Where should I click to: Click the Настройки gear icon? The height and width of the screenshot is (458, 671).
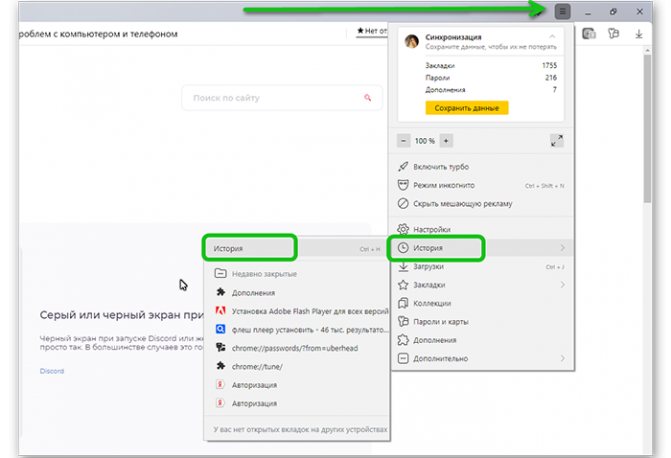[403, 229]
